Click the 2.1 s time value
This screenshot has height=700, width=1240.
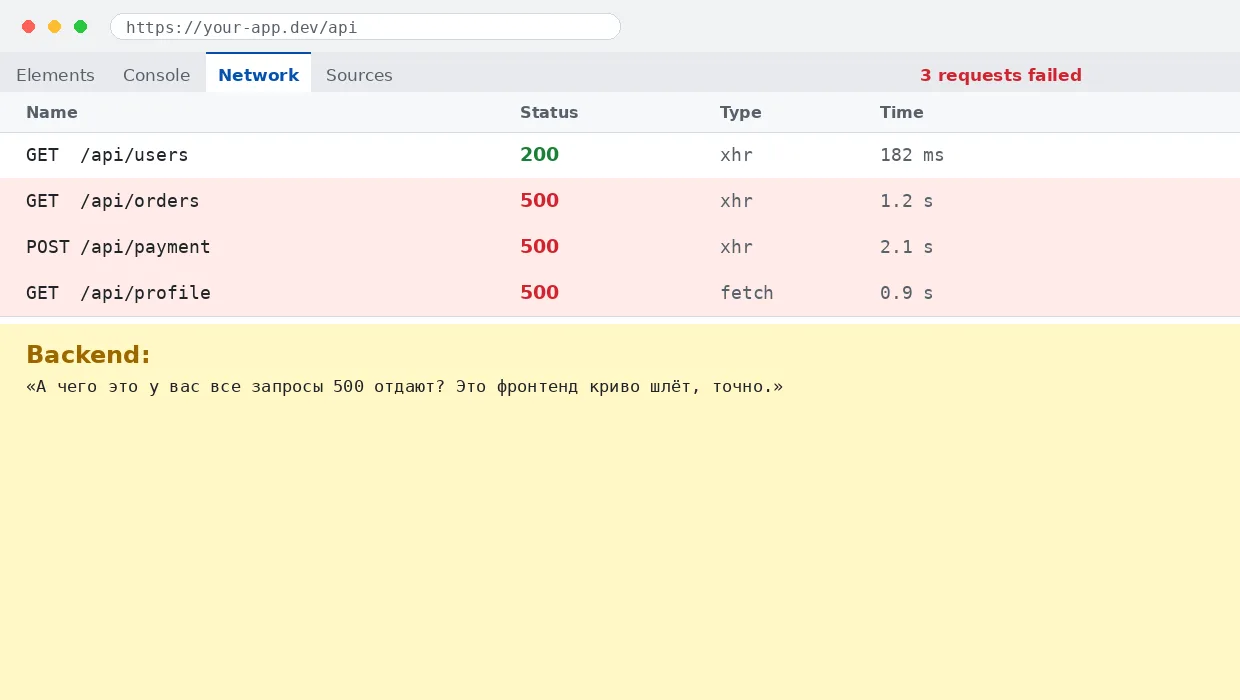[x=907, y=247]
